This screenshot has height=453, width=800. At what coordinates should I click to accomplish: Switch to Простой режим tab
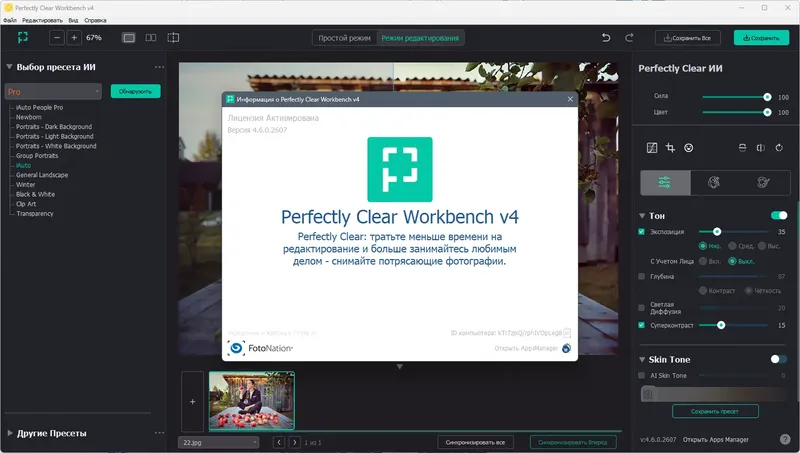[344, 38]
